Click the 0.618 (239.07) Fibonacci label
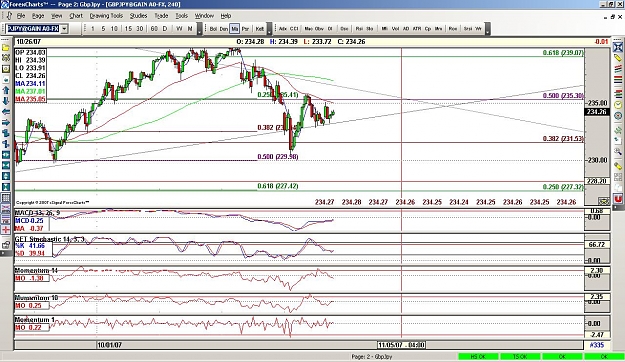 coord(563,53)
